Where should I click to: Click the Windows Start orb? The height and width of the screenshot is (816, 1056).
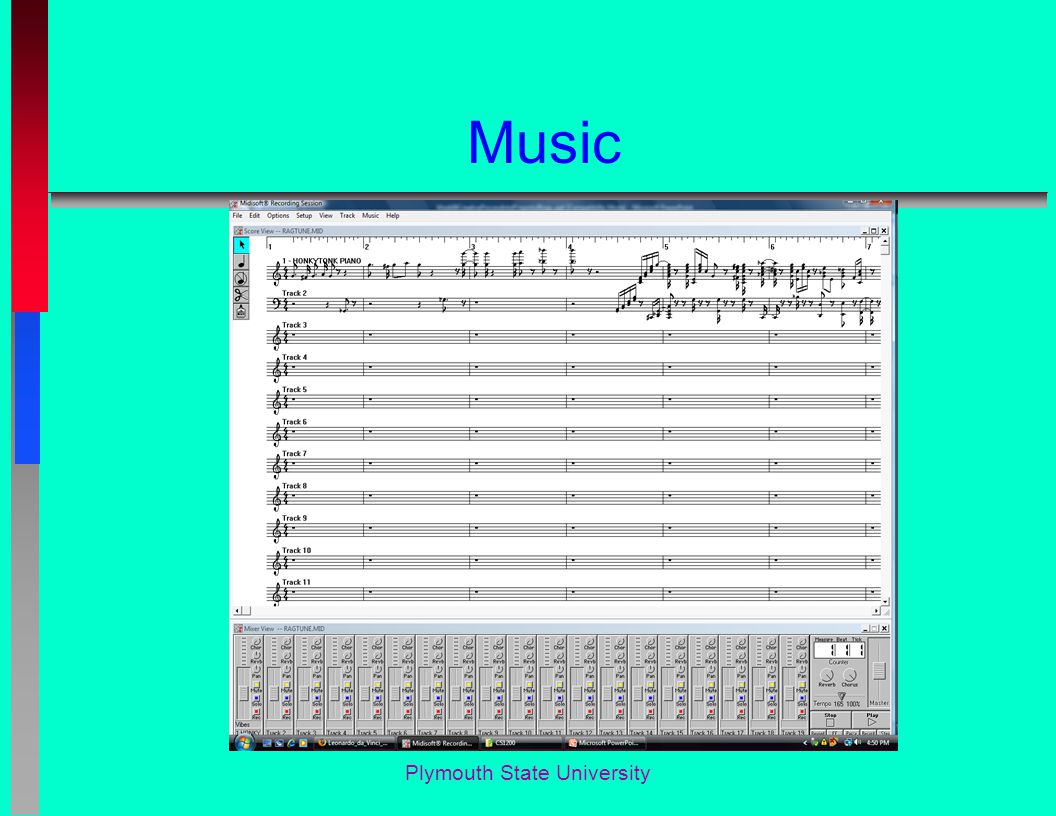point(244,743)
